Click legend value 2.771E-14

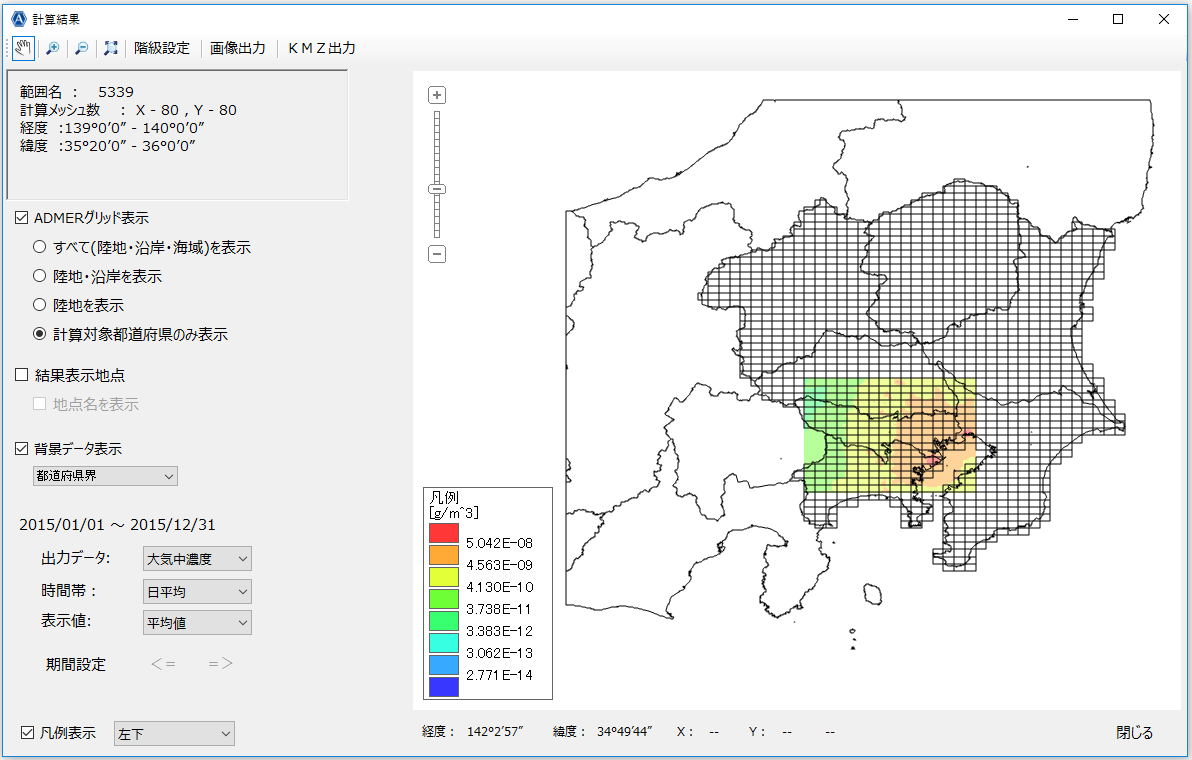click(x=499, y=675)
